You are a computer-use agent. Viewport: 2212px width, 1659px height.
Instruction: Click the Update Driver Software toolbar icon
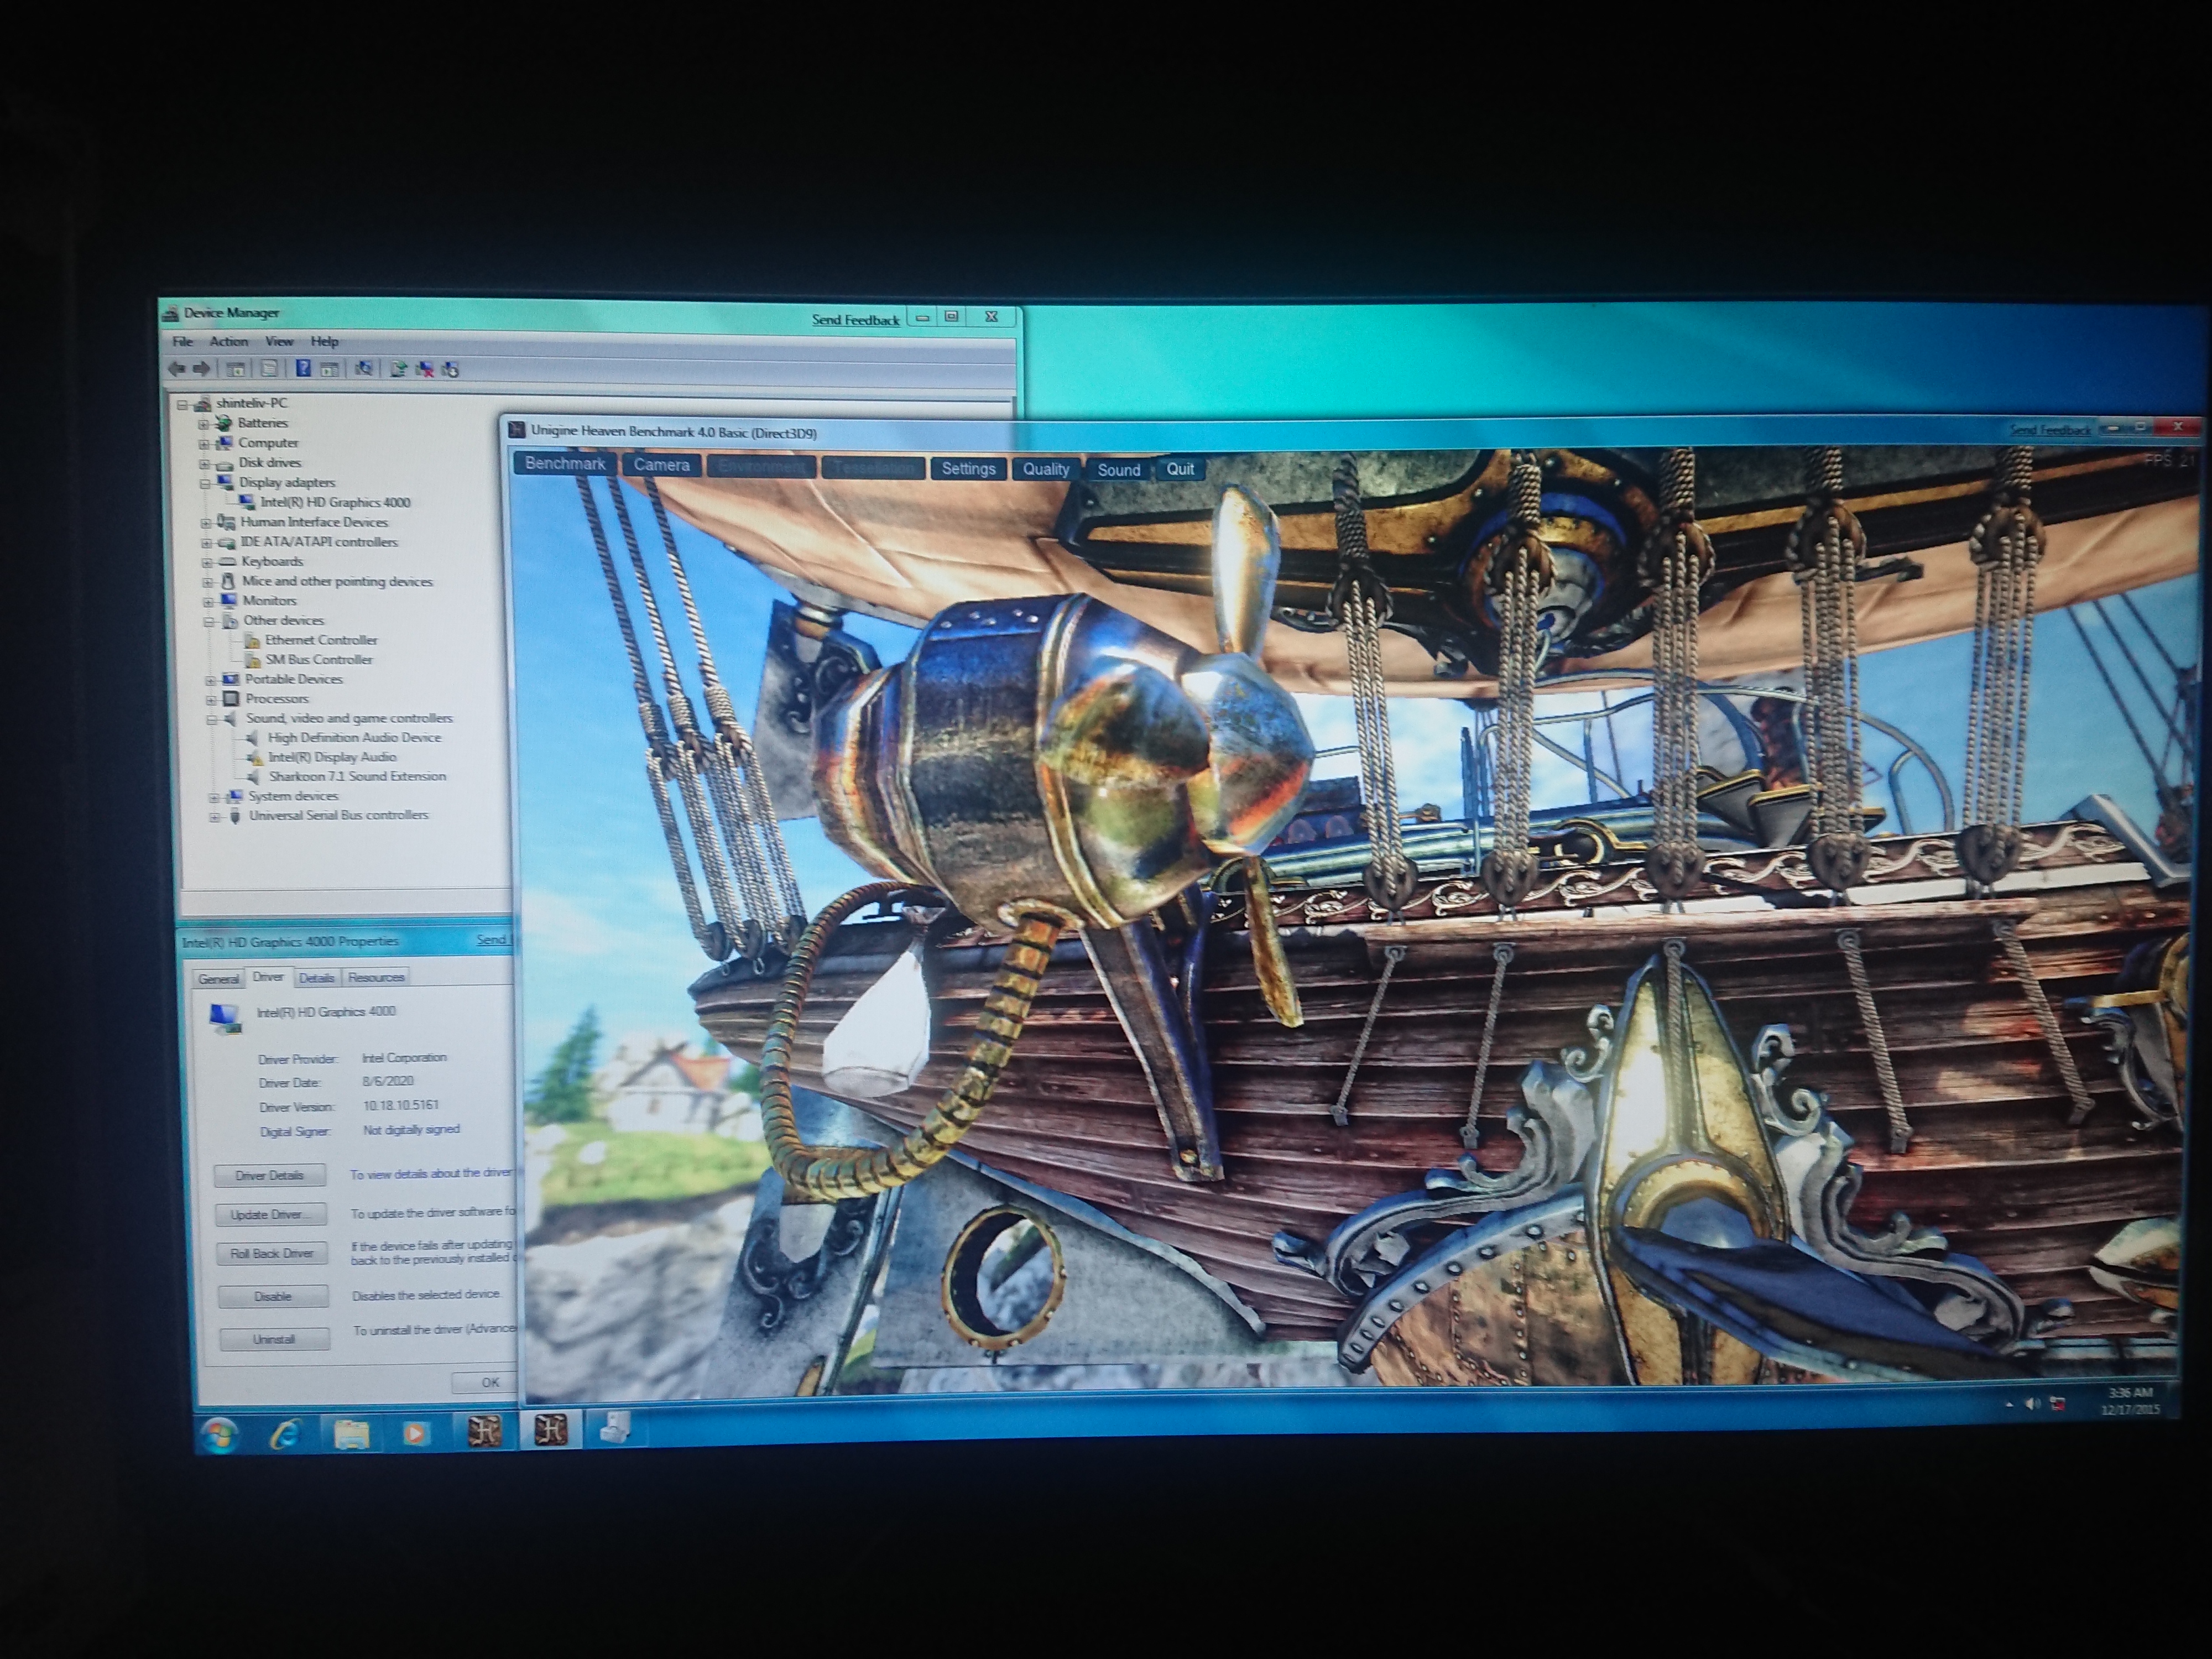coord(398,369)
